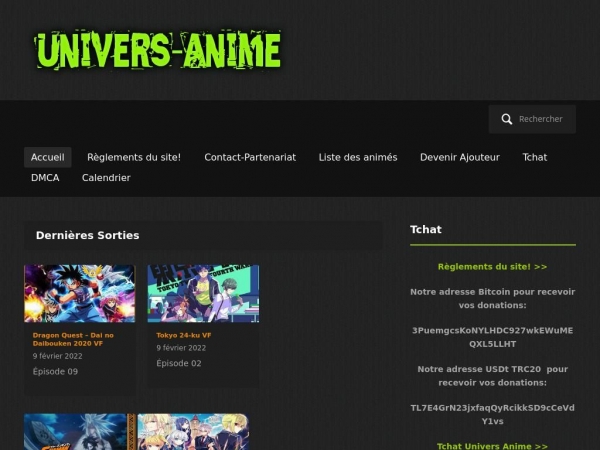Click the Dernières Sorties heading
600x450 pixels.
[x=88, y=235]
